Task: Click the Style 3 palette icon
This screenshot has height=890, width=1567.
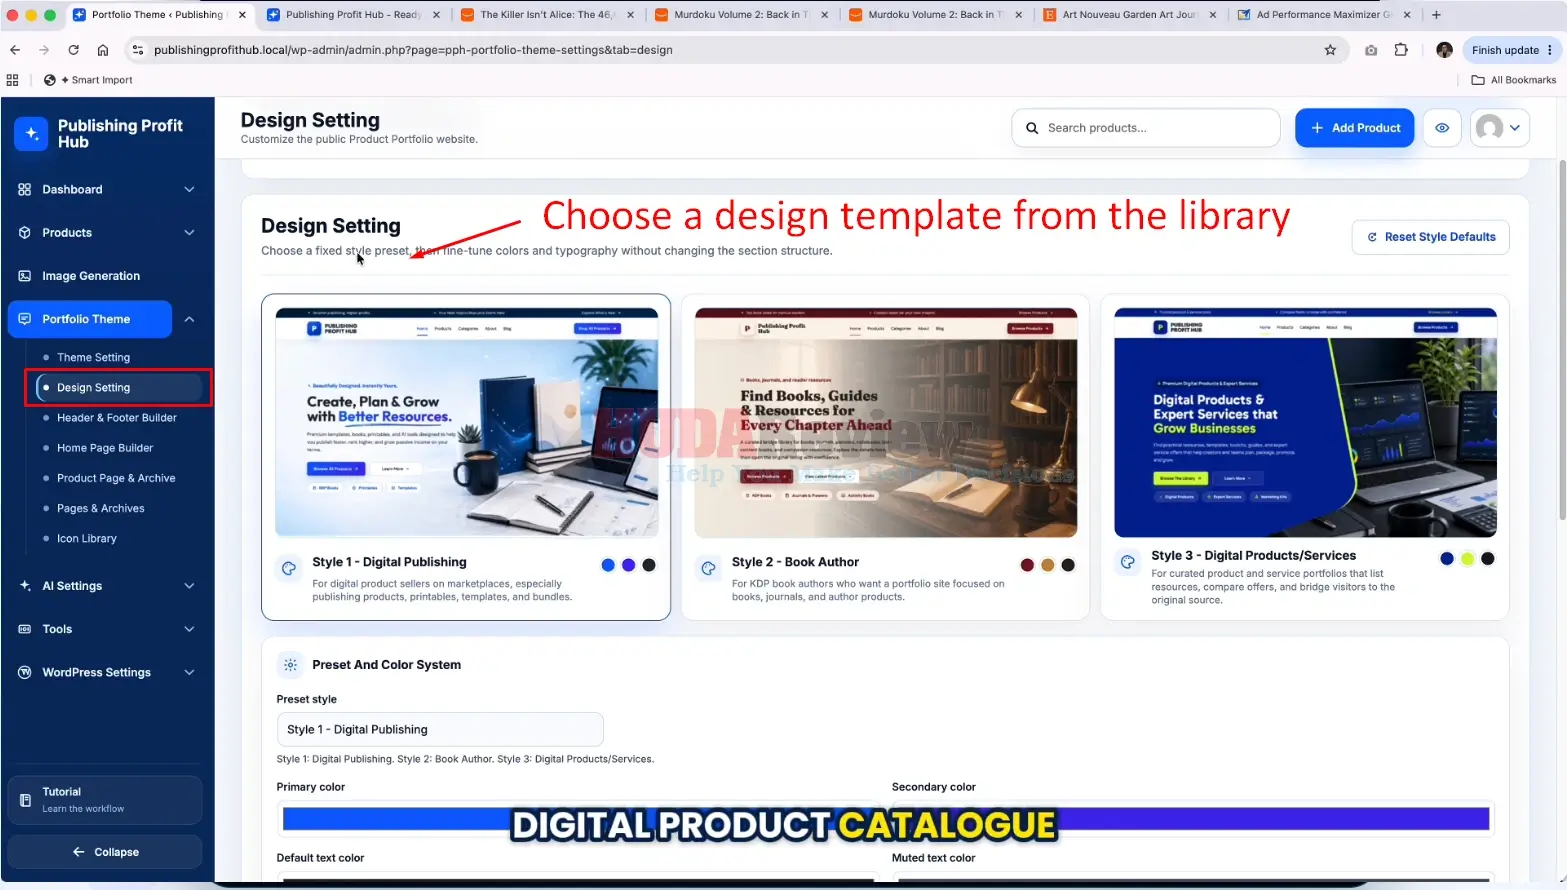Action: 1127,562
